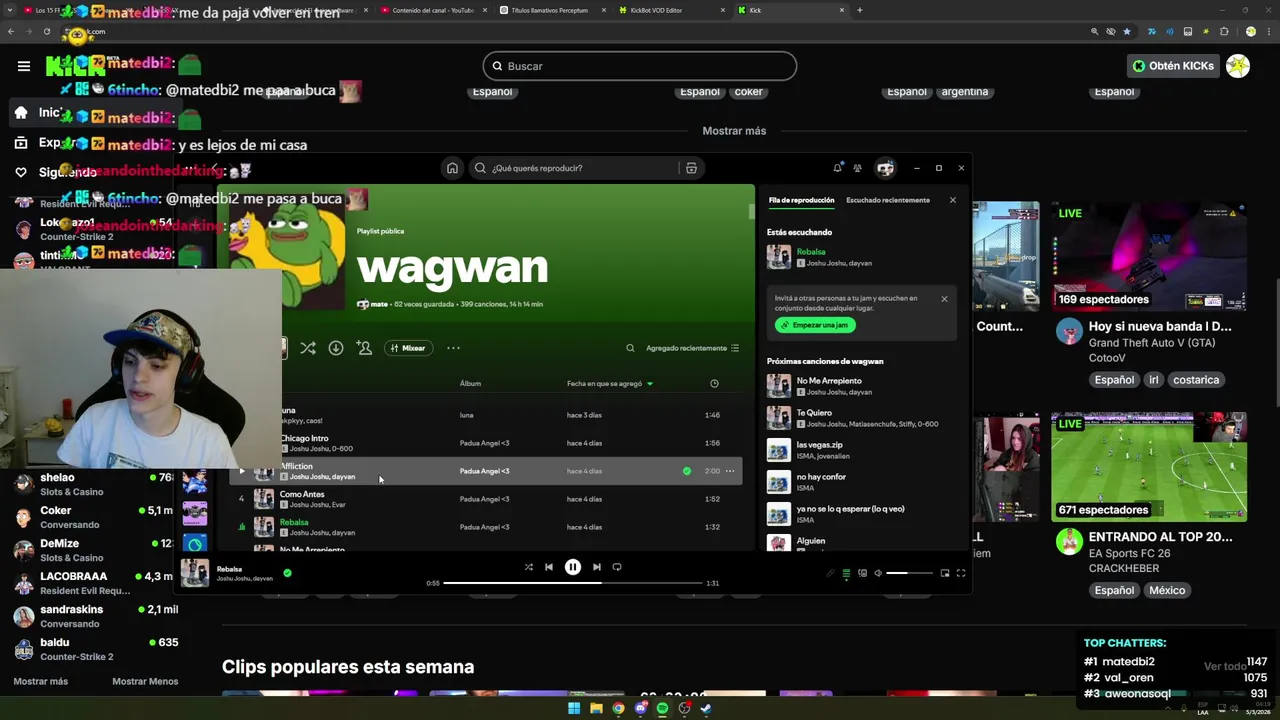
Task: Open the Mixear button
Action: pyautogui.click(x=408, y=348)
